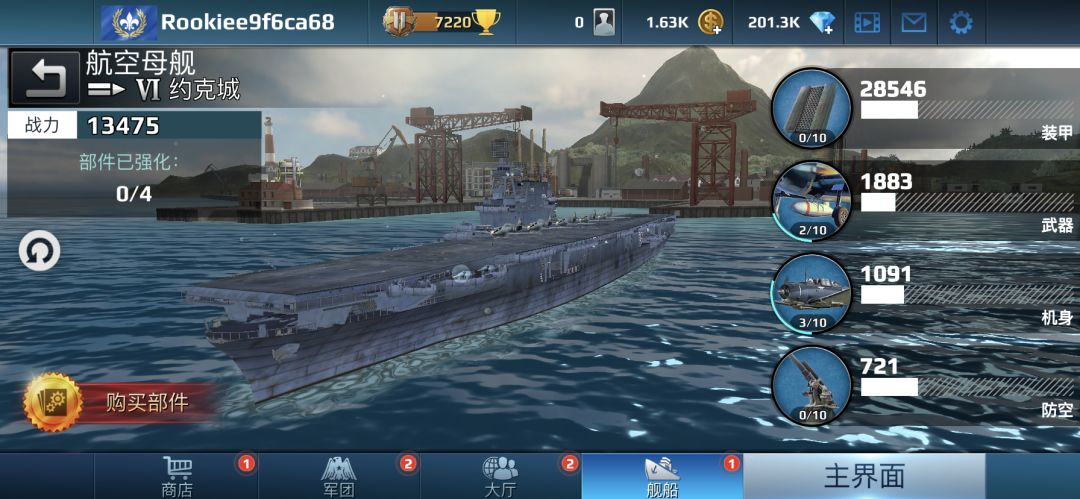Select the weapon (武器) torpedo plane icon

click(x=812, y=201)
